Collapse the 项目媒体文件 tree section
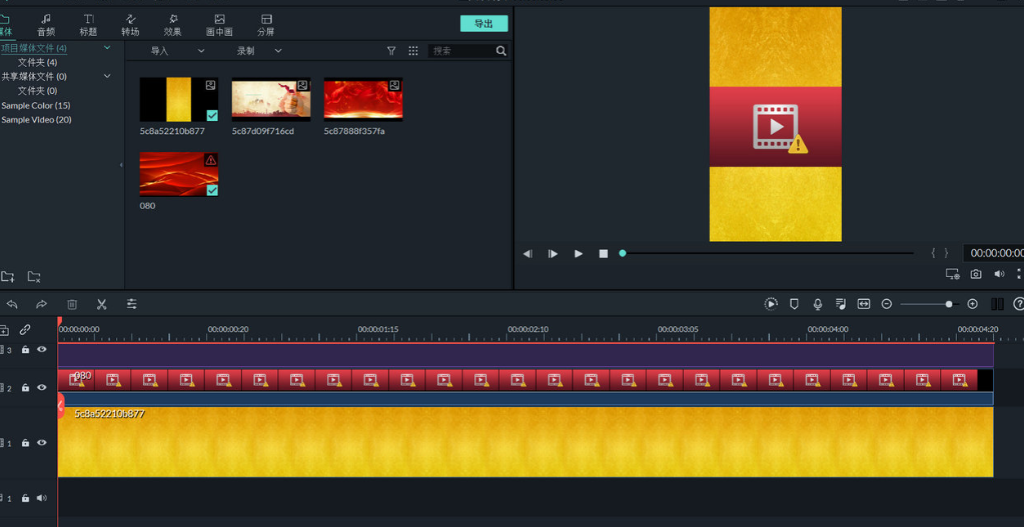The height and width of the screenshot is (527, 1024). pos(107,48)
